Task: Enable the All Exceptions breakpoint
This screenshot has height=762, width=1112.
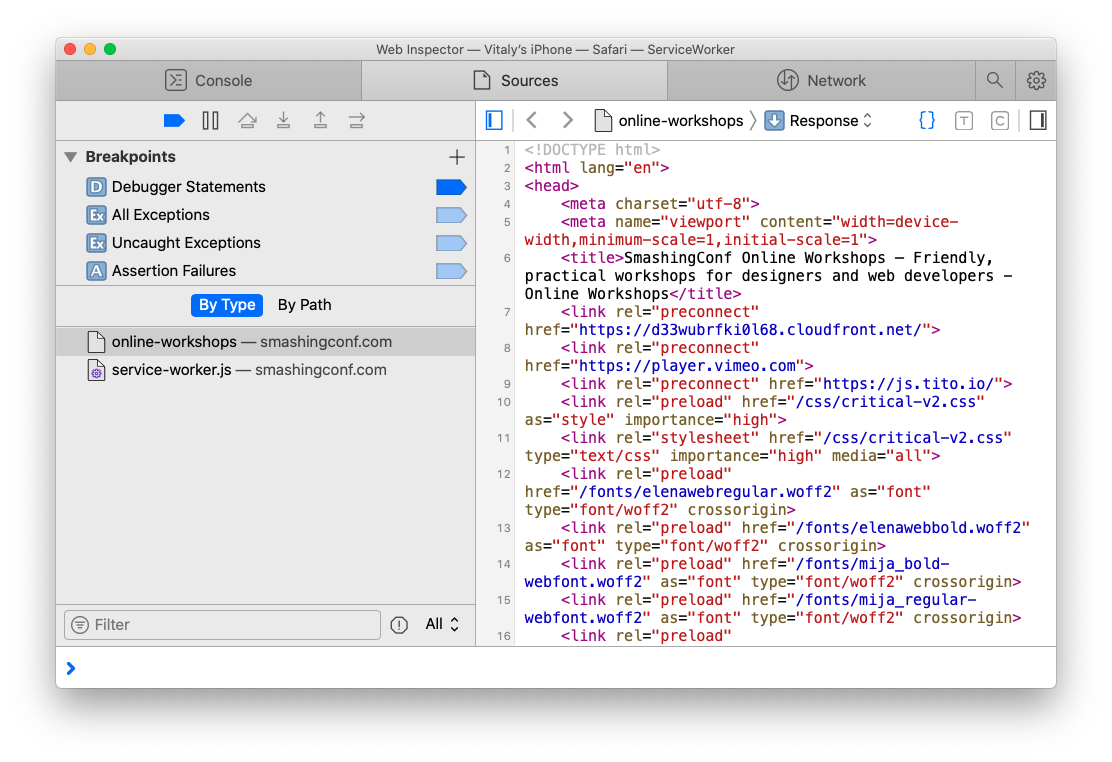Action: (451, 215)
